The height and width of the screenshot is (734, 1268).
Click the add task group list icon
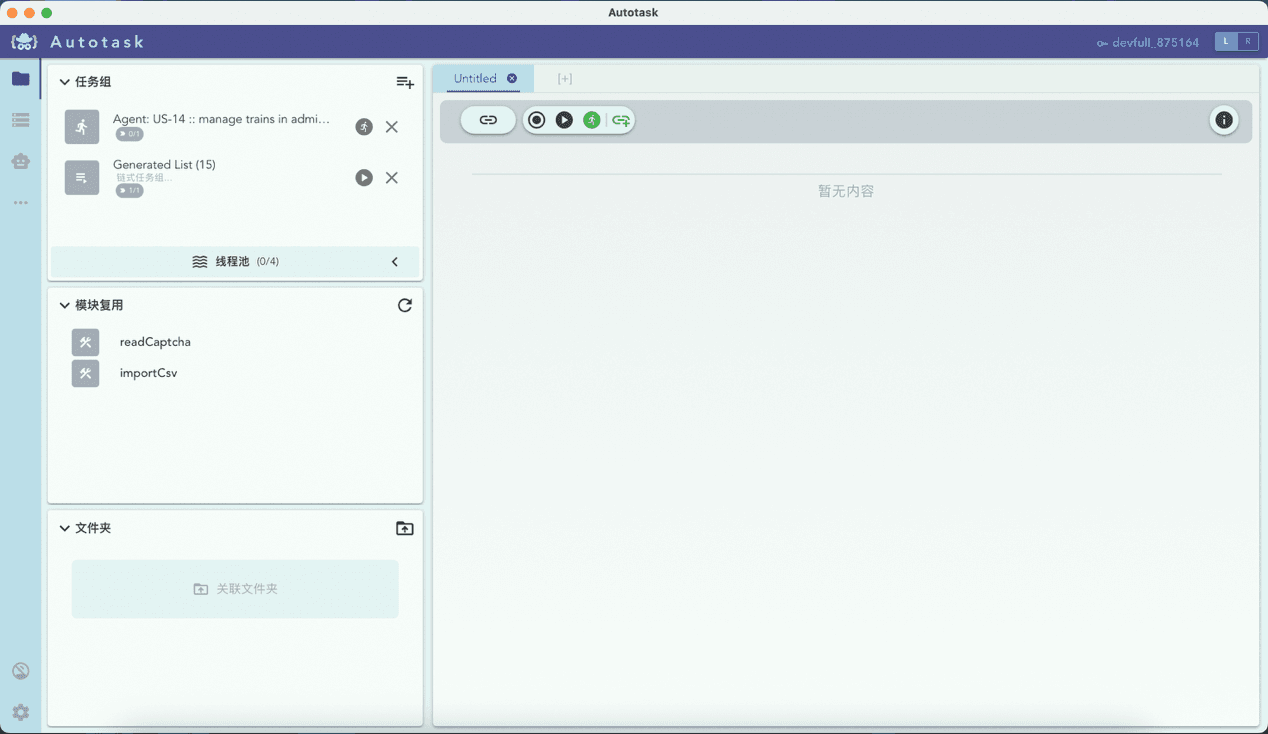pyautogui.click(x=404, y=82)
